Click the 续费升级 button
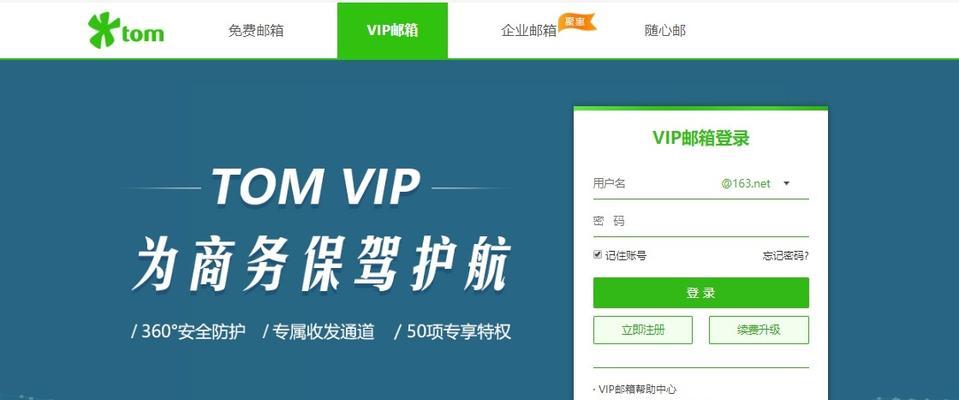Image resolution: width=959 pixels, height=400 pixels. pos(759,330)
